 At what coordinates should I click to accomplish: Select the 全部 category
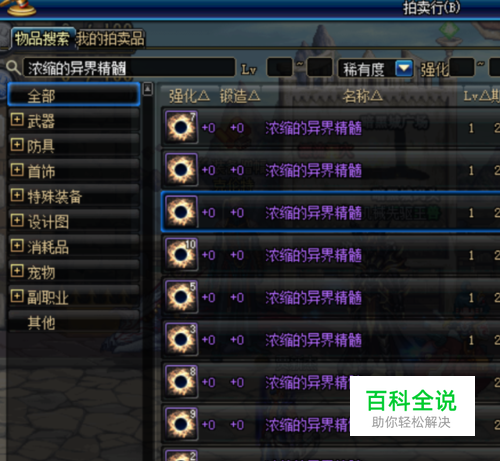[x=74, y=95]
